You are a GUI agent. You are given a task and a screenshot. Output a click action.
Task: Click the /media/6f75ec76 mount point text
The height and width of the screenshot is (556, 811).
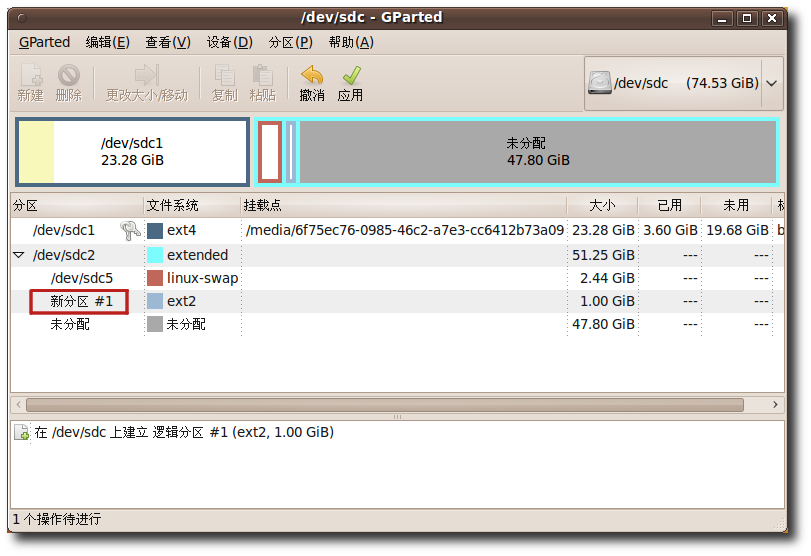coord(404,230)
